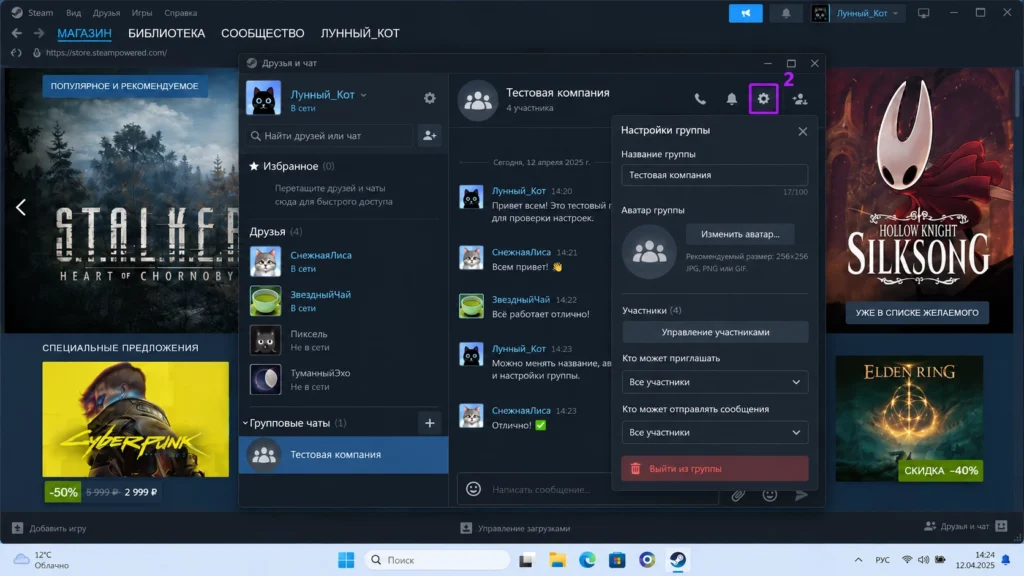Show hidden tray icons chevron
This screenshot has height=576, width=1024.
click(x=858, y=560)
